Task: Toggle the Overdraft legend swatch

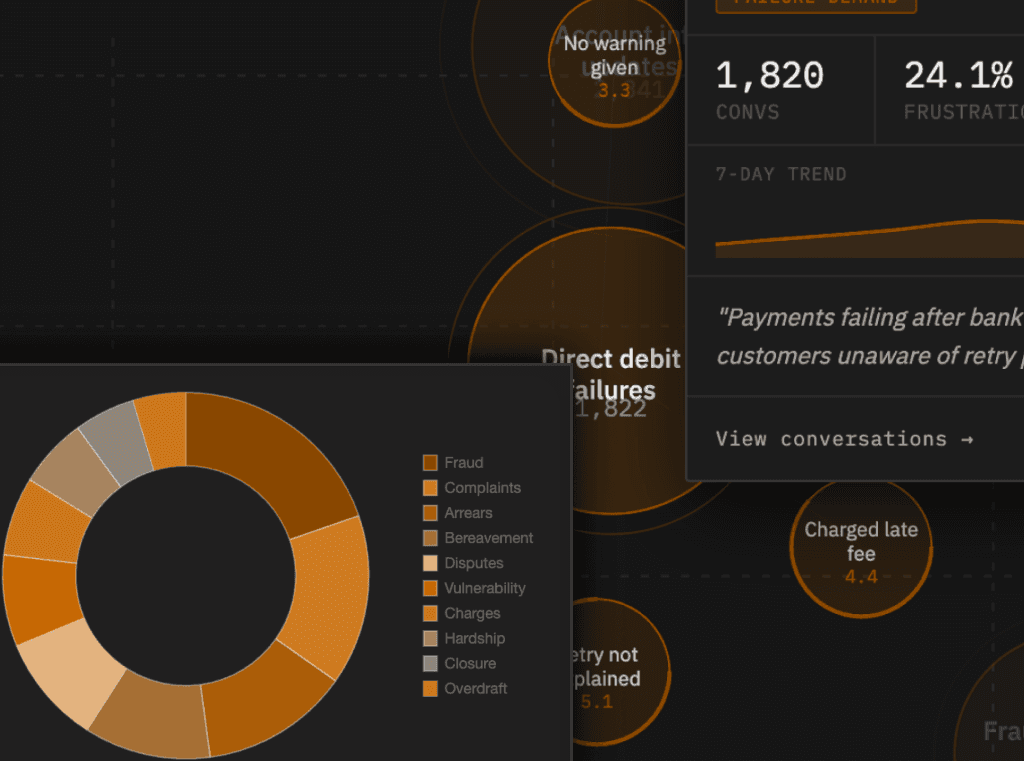Action: coord(430,688)
